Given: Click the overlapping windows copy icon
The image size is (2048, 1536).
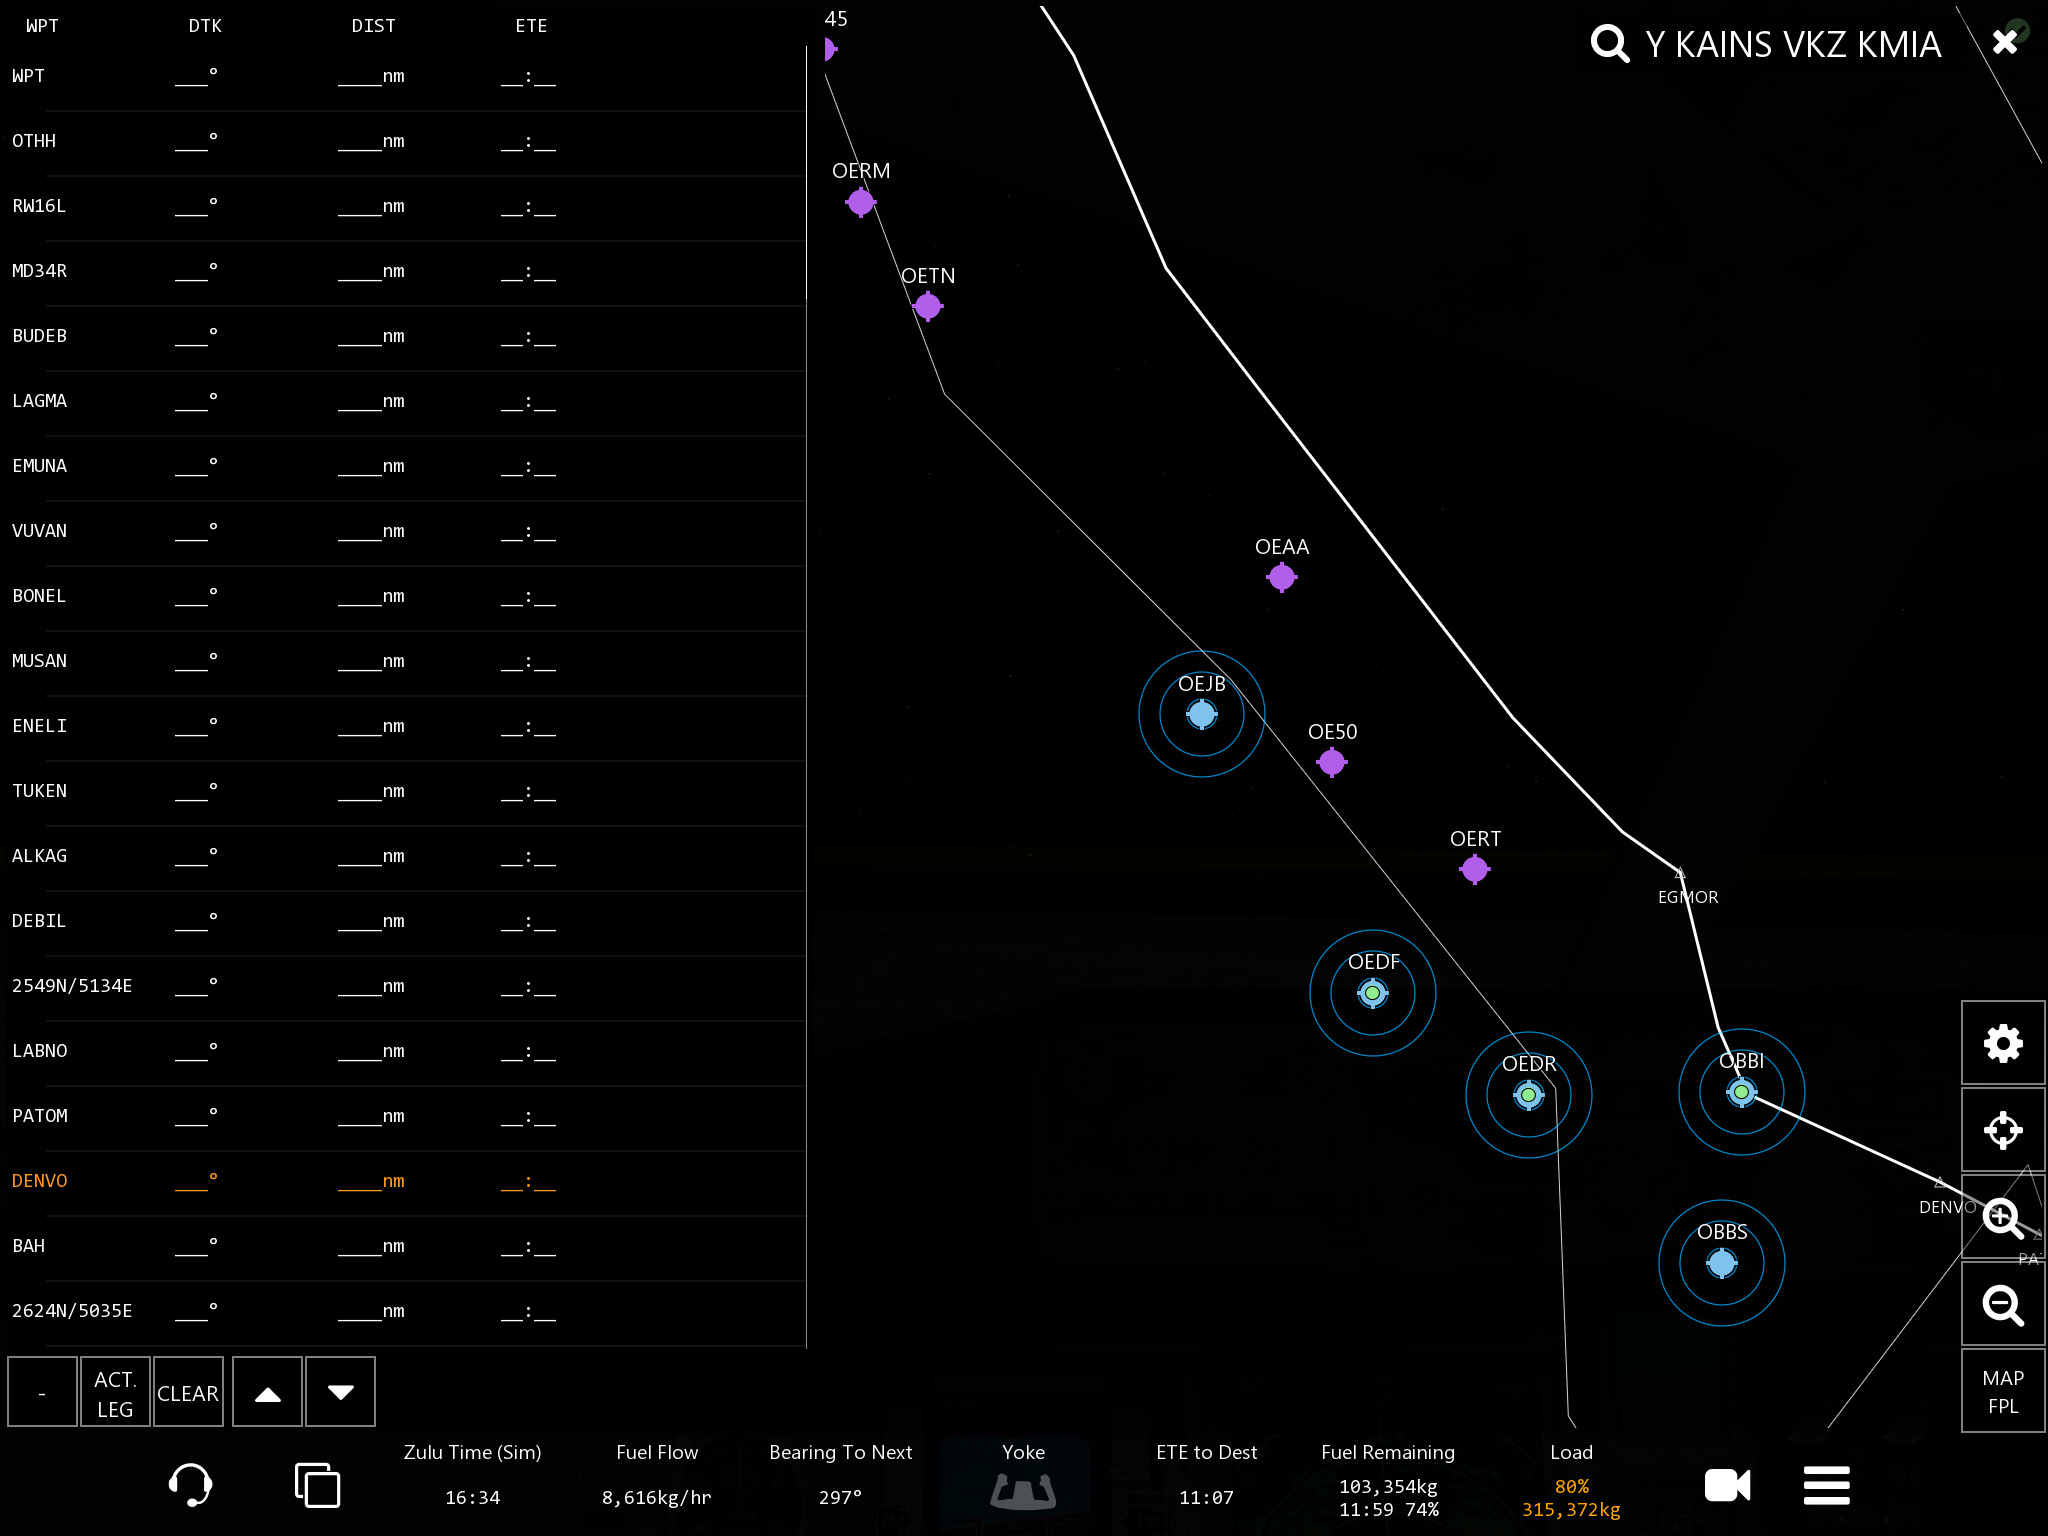Looking at the screenshot, I should pos(317,1484).
